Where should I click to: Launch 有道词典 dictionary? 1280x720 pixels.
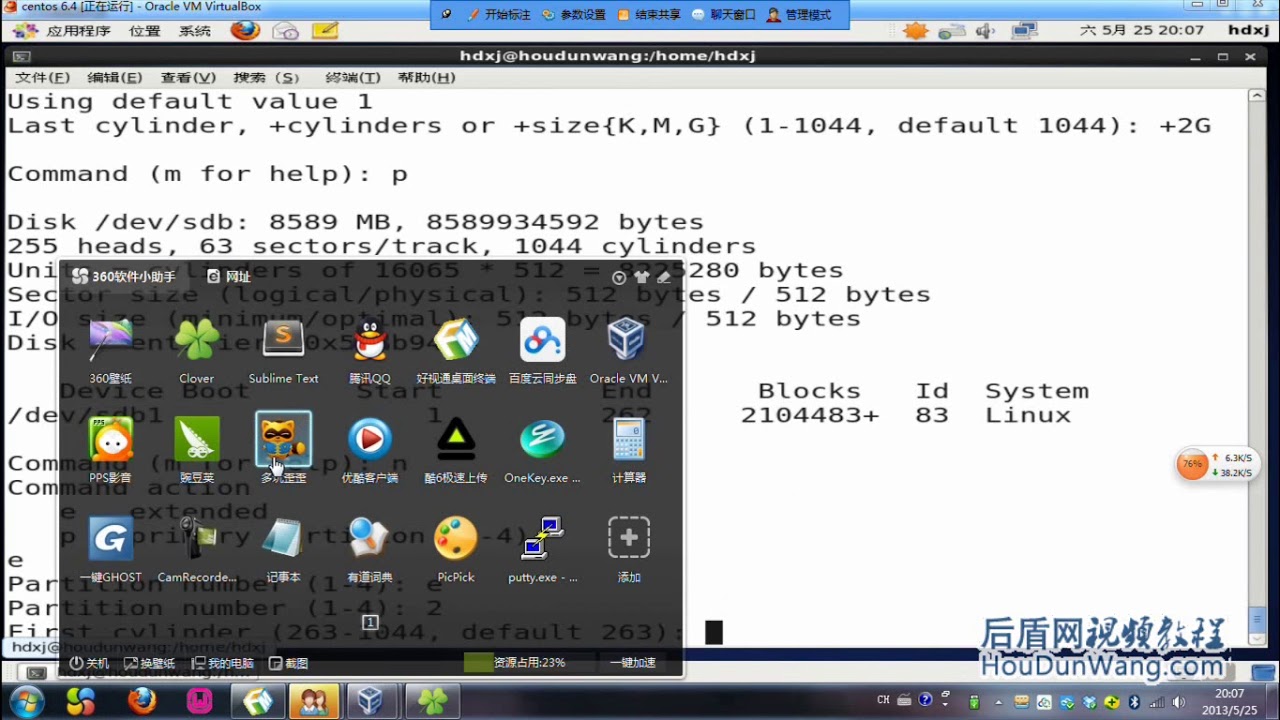pos(370,539)
